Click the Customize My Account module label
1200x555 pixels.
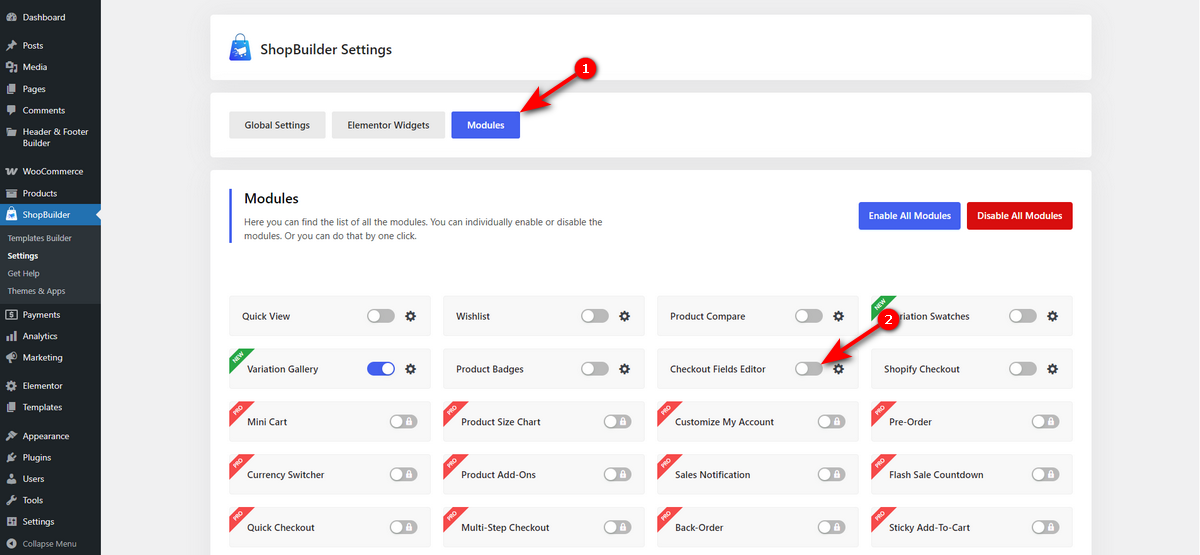click(x=724, y=422)
